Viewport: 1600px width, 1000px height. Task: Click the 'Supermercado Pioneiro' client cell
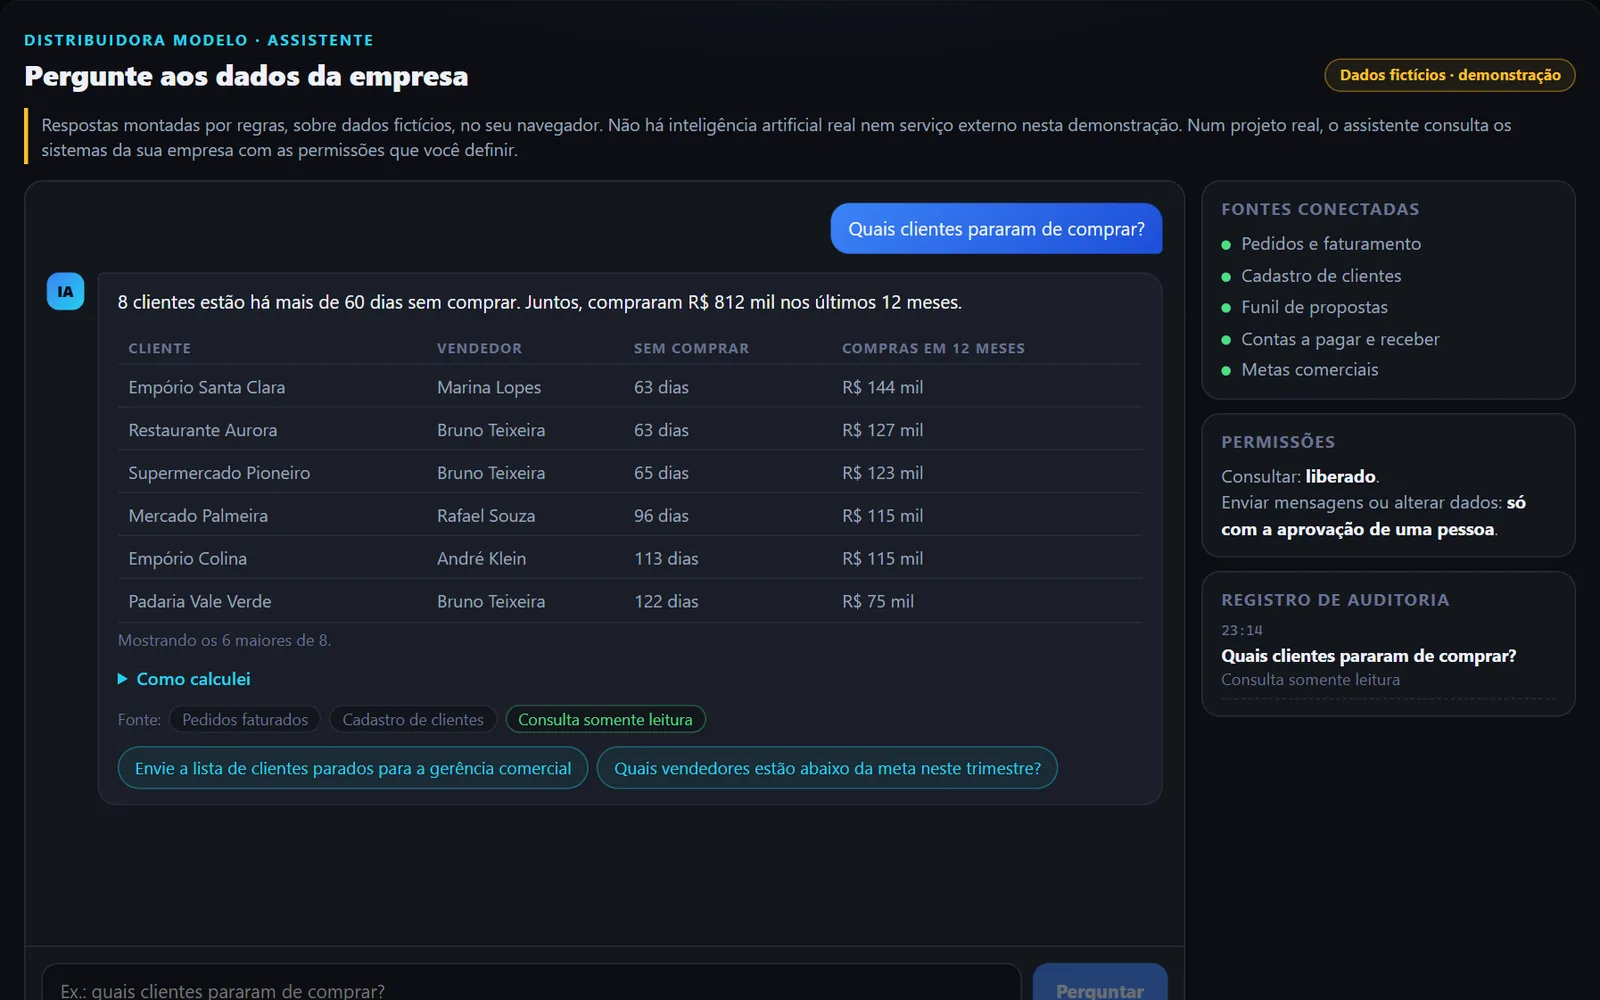pyautogui.click(x=219, y=473)
